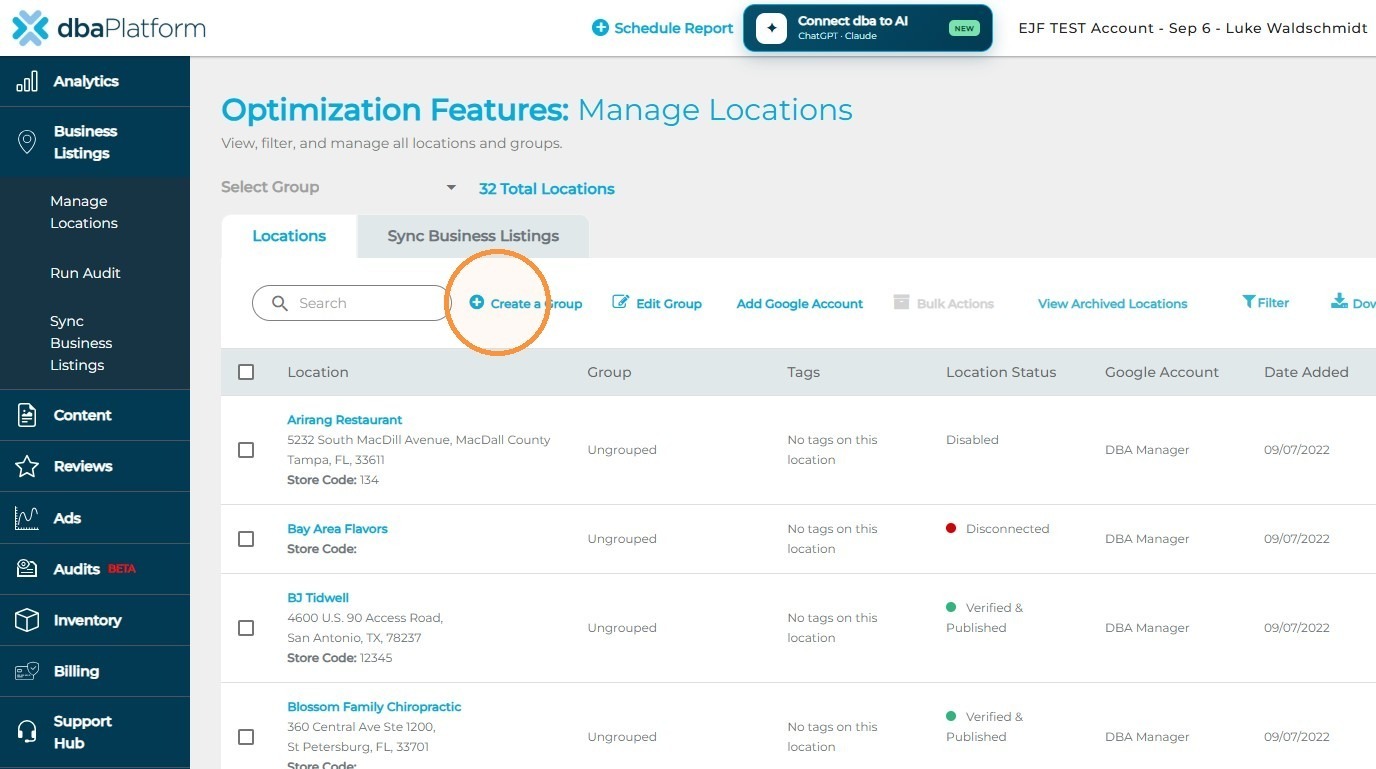Click the Disabled status for Arirang Restaurant
This screenshot has width=1376, height=769.
(972, 440)
